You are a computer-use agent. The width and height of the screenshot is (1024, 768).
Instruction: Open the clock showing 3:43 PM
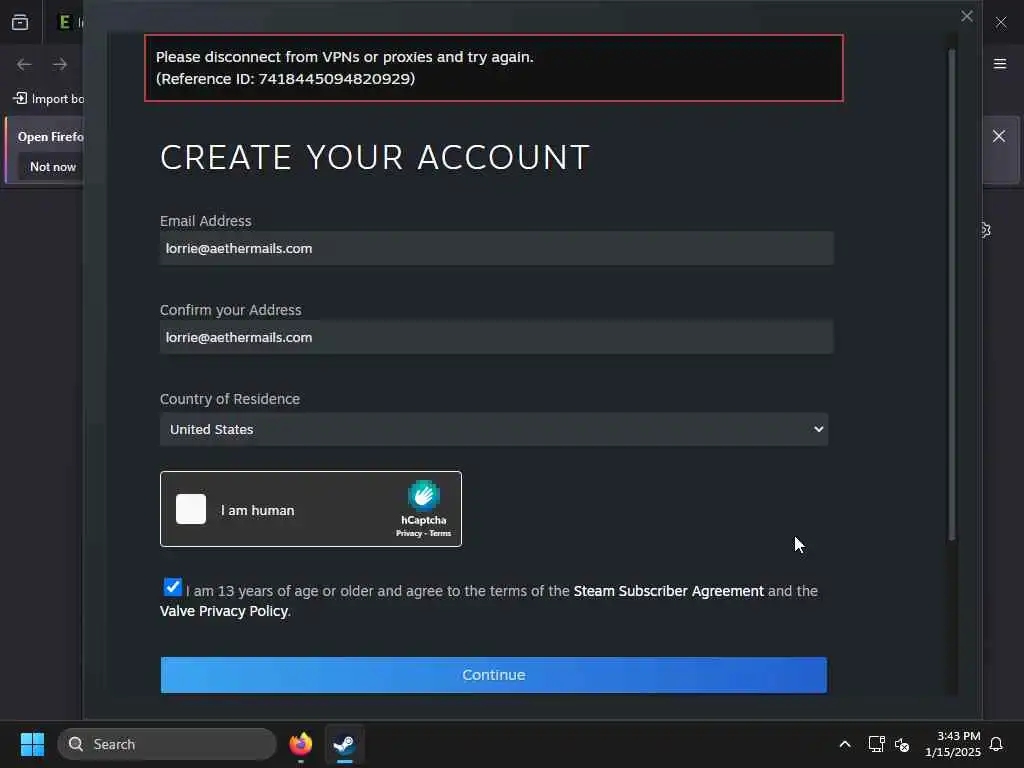tap(953, 744)
